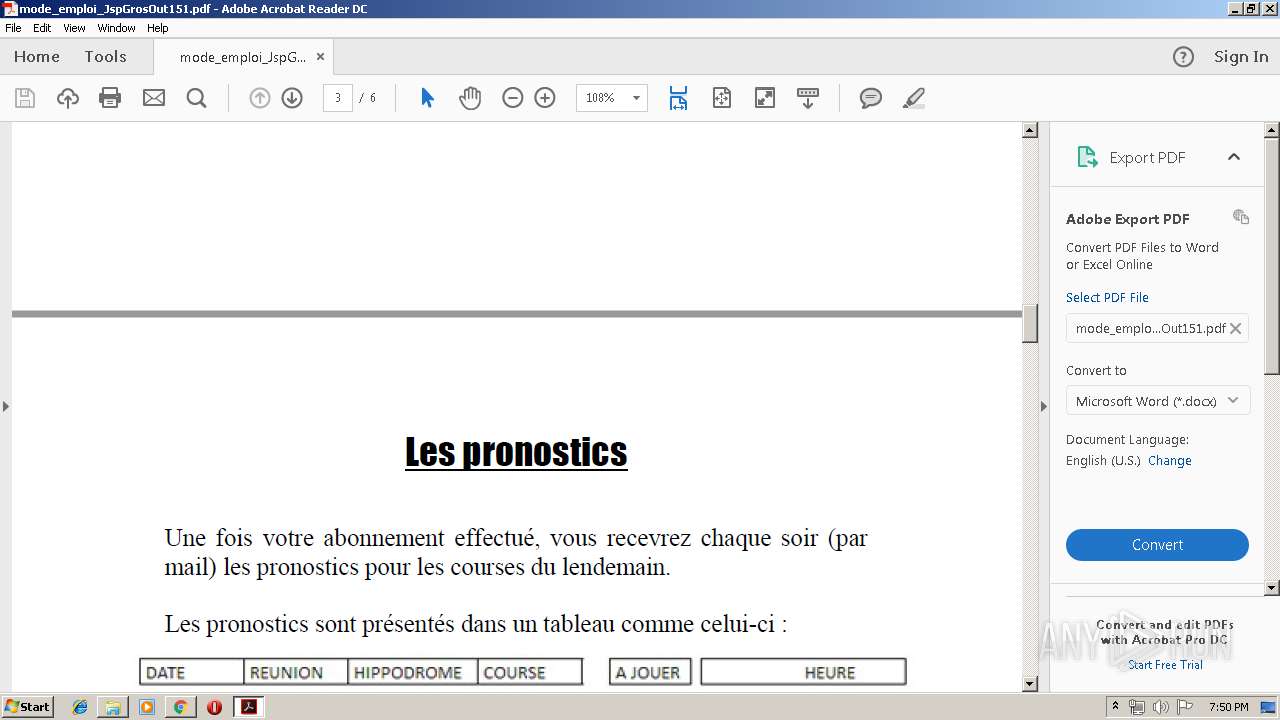Remove the selected file with the X icon
Viewport: 1280px width, 720px height.
(1236, 328)
